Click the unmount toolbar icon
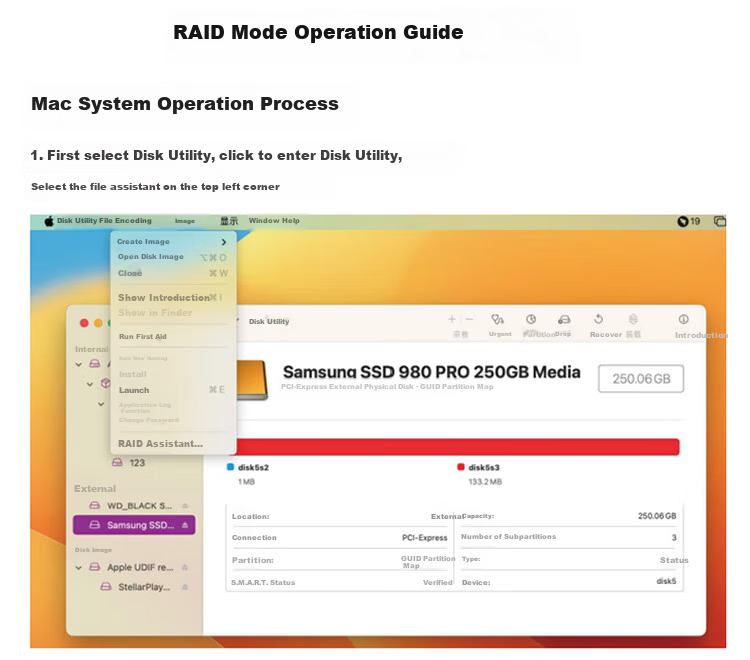Viewport: 750px width, 660px height. (633, 319)
